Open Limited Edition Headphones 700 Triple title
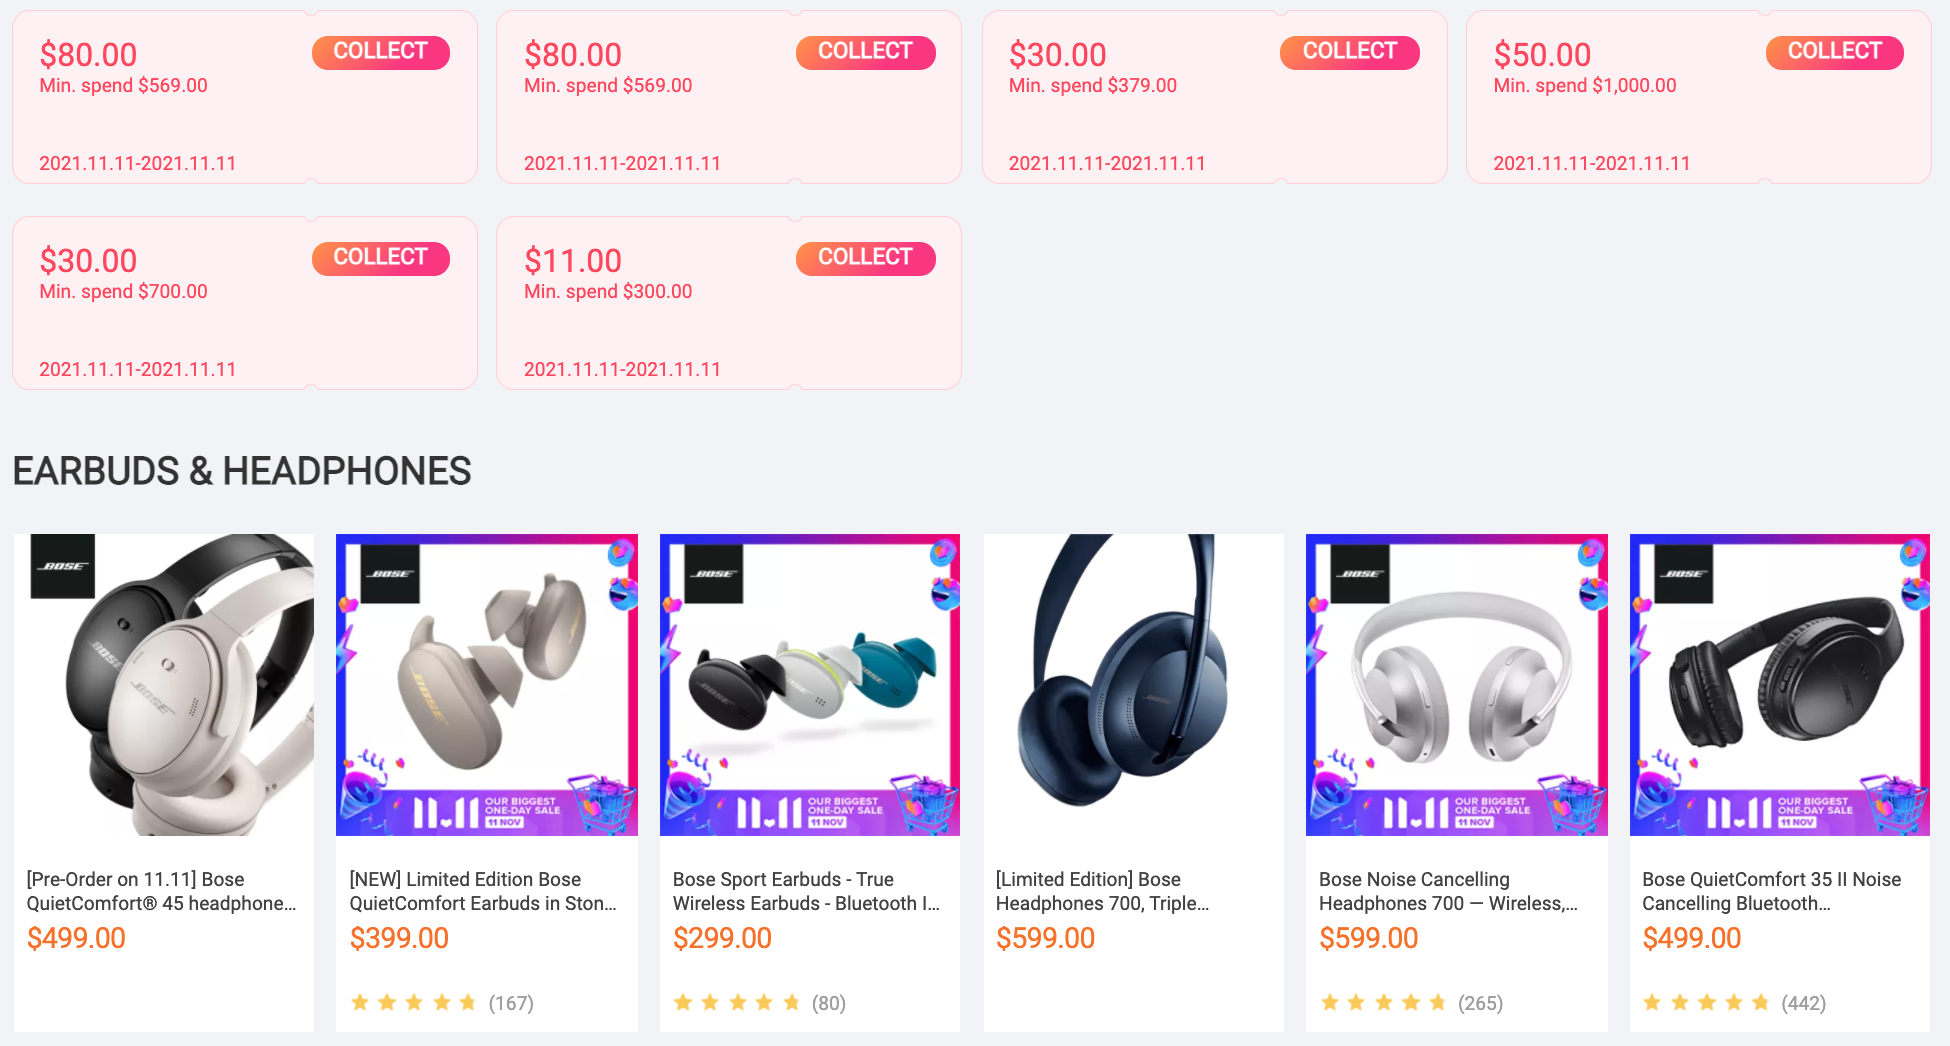Screen dimensions: 1950x1046 point(1103,891)
